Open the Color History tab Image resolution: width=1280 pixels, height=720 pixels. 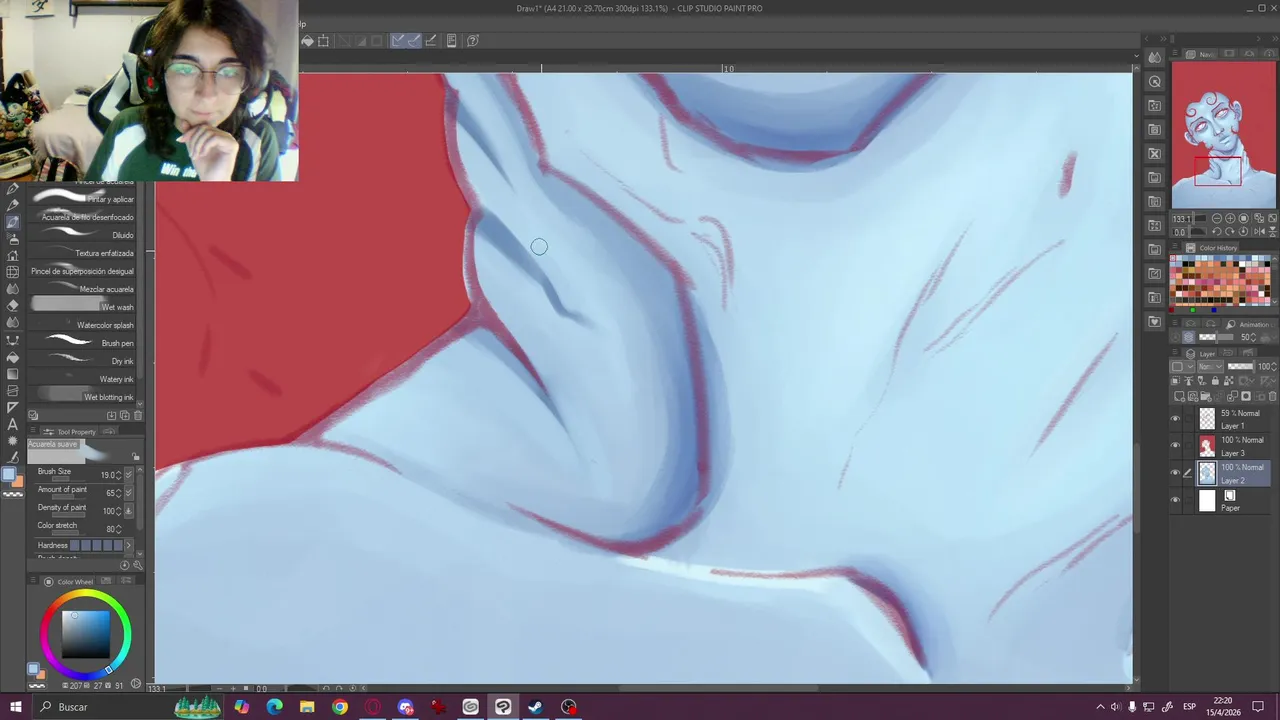coord(1212,248)
